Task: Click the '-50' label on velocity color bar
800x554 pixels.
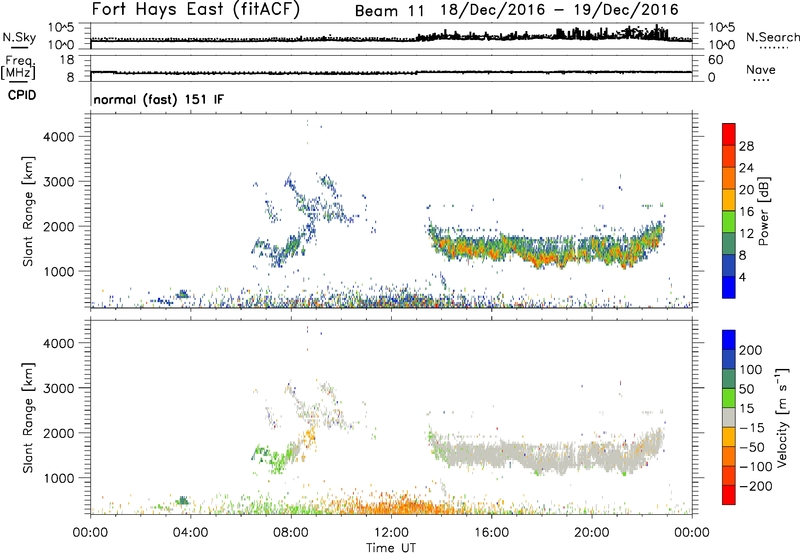Action: pos(752,447)
